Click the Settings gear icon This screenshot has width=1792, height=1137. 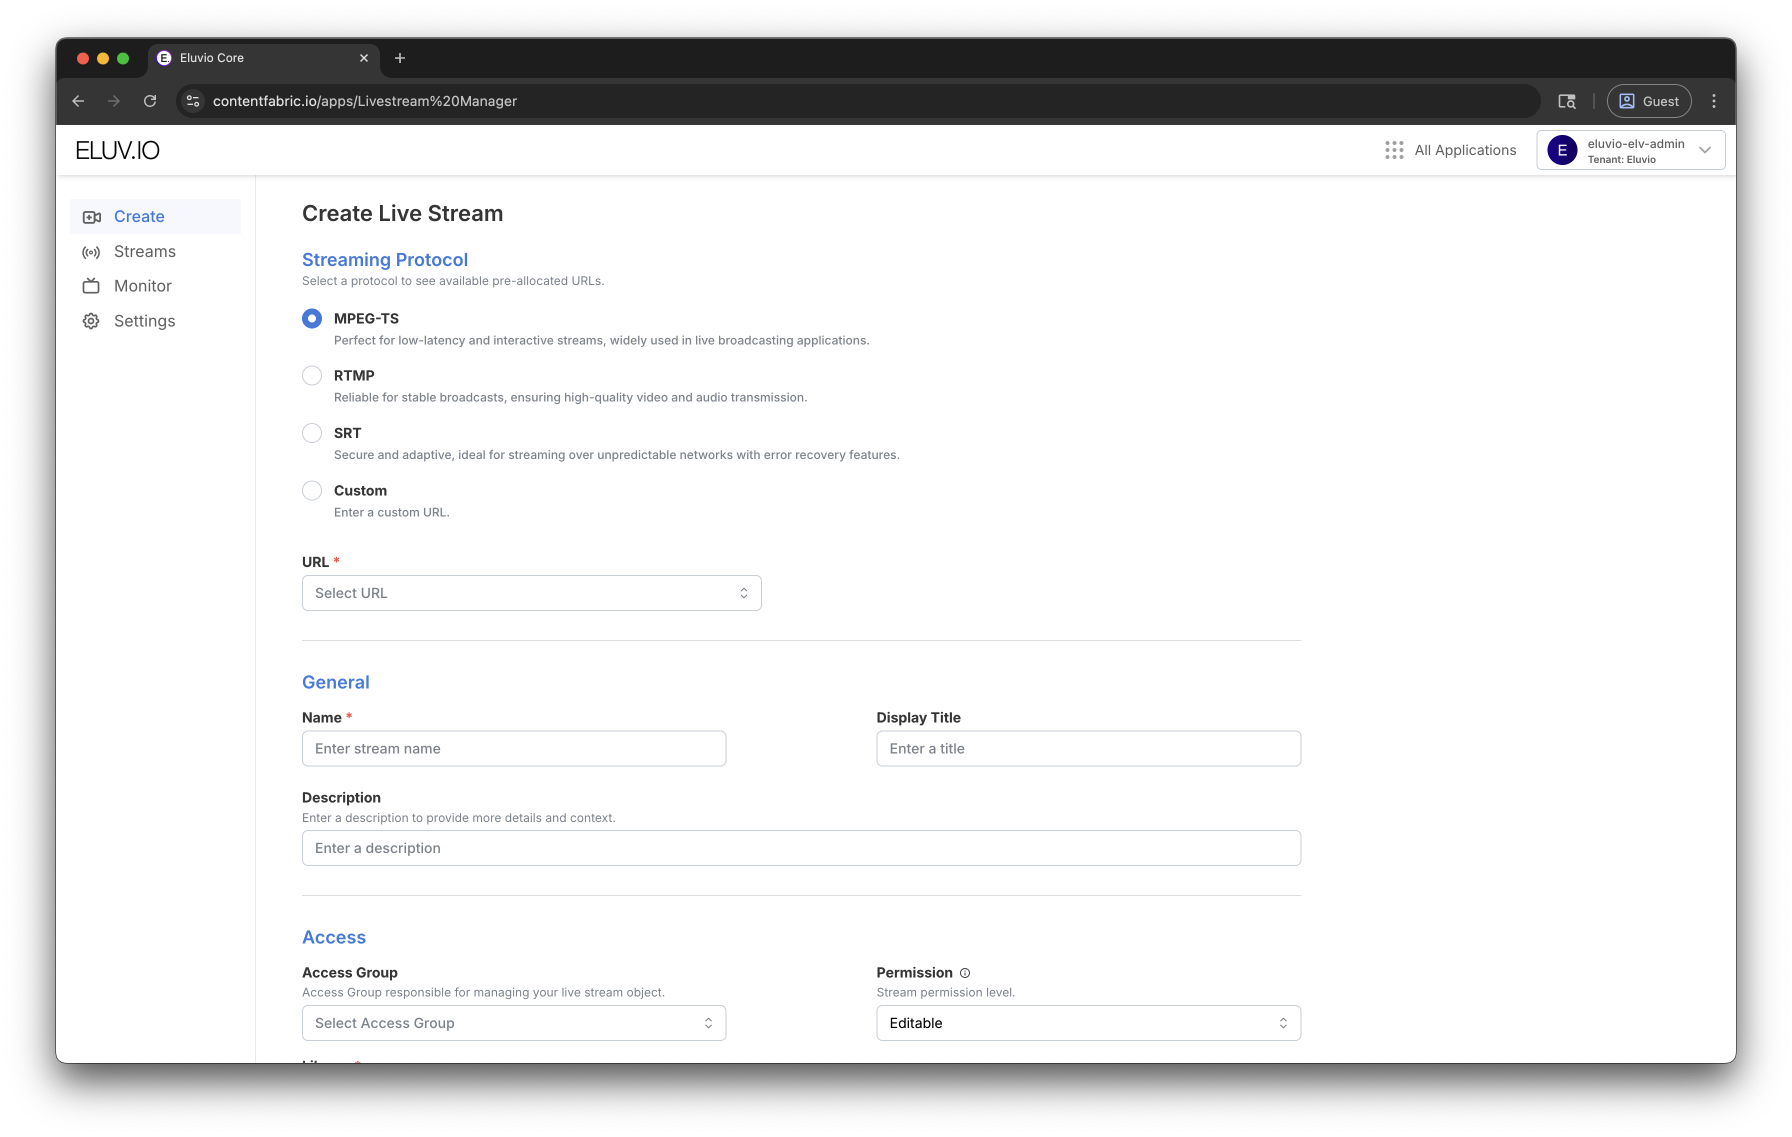coord(91,321)
